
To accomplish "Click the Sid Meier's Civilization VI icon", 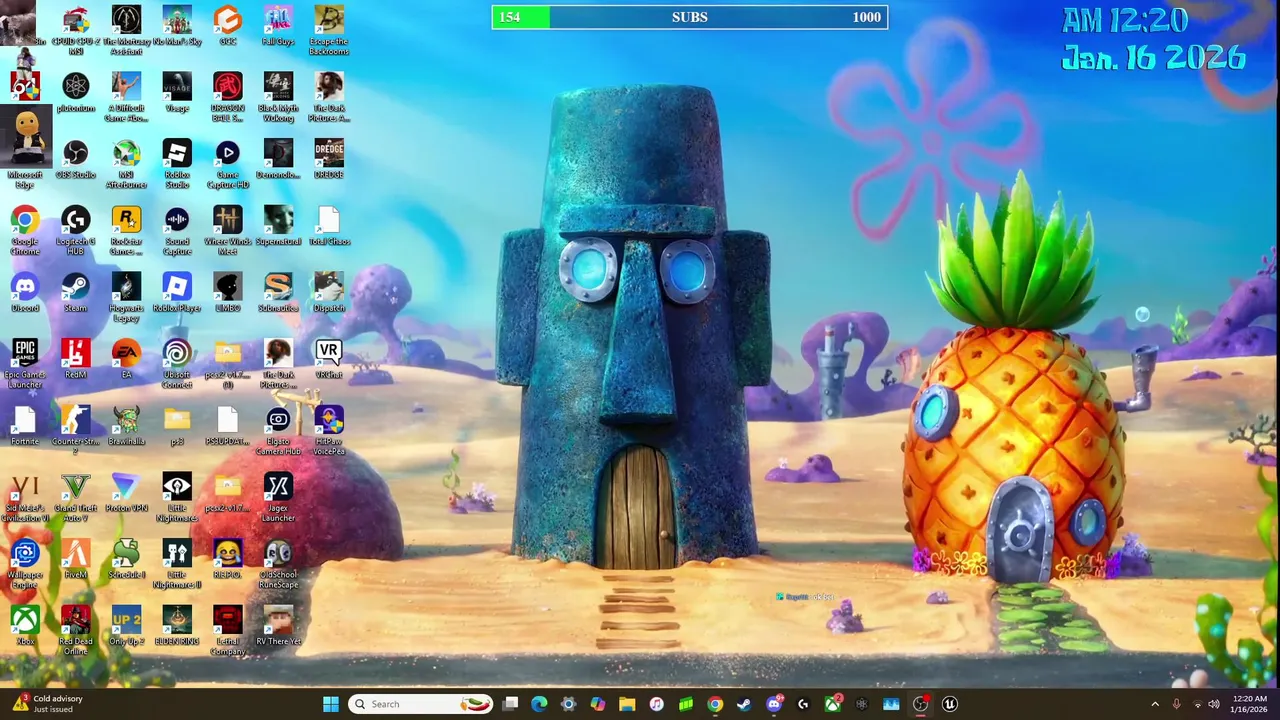I will (25, 498).
